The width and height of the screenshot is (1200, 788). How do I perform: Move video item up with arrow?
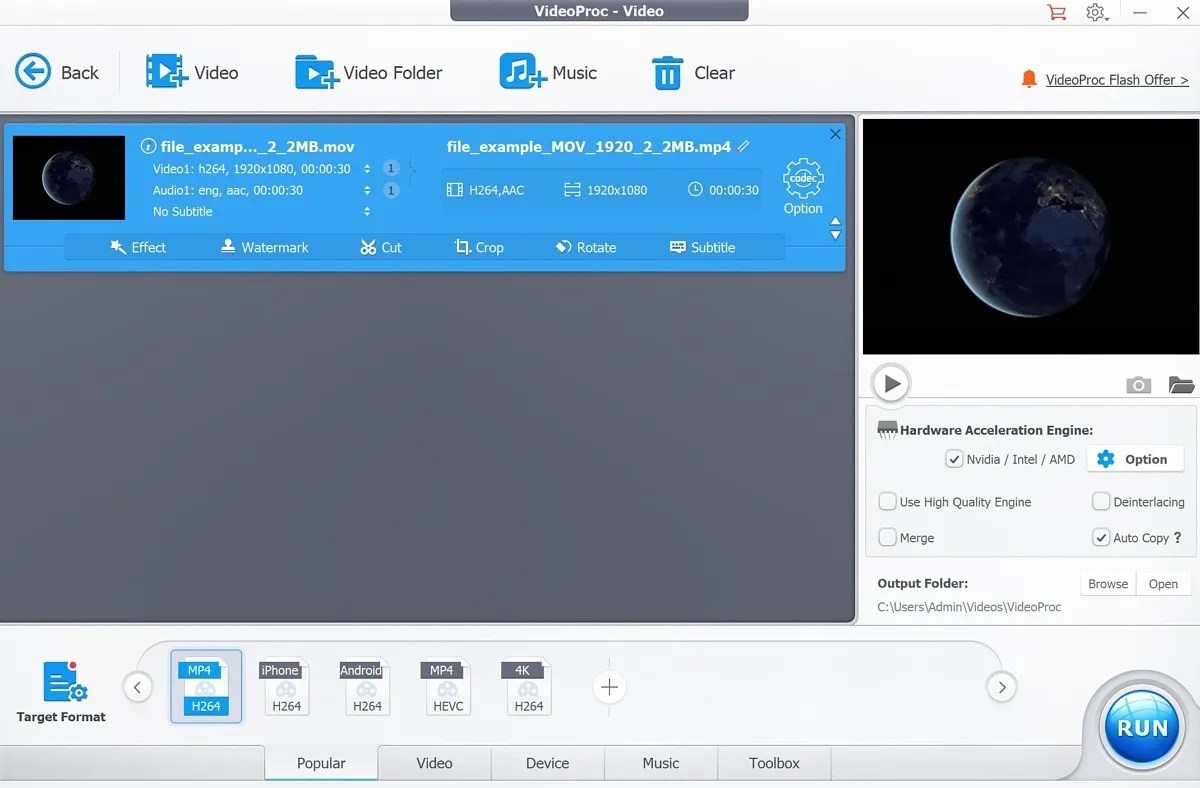click(836, 222)
